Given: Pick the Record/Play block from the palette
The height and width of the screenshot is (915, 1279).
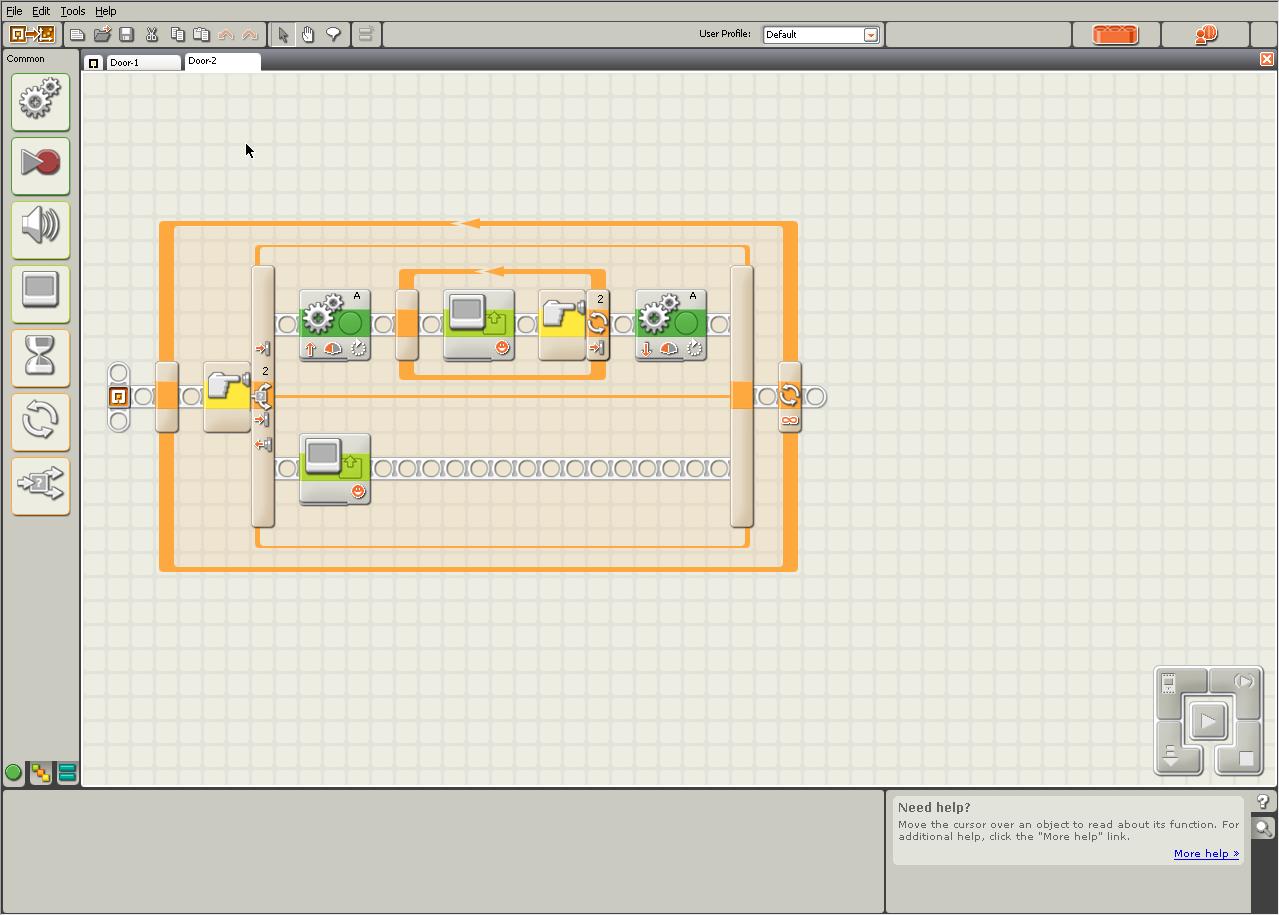Looking at the screenshot, I should pos(40,164).
